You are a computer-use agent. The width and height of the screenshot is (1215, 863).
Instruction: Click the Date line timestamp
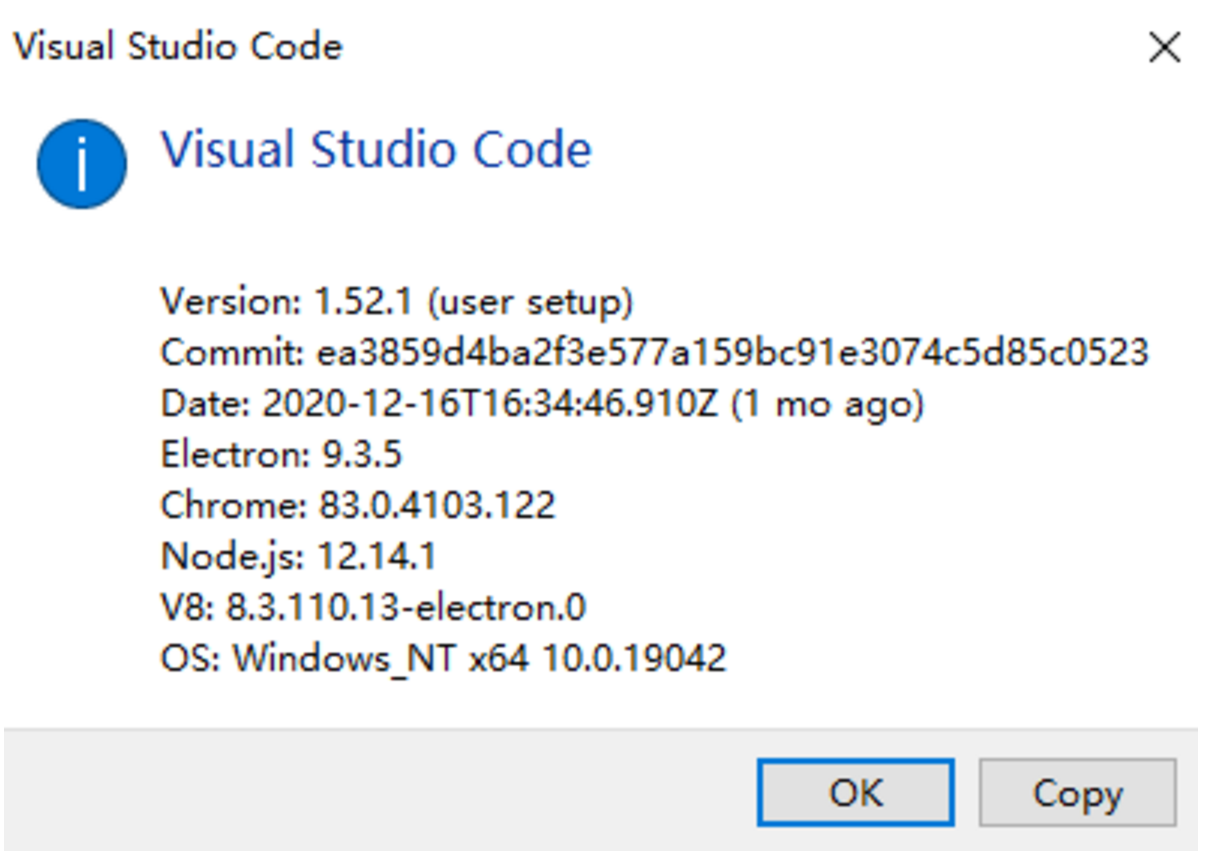[490, 404]
